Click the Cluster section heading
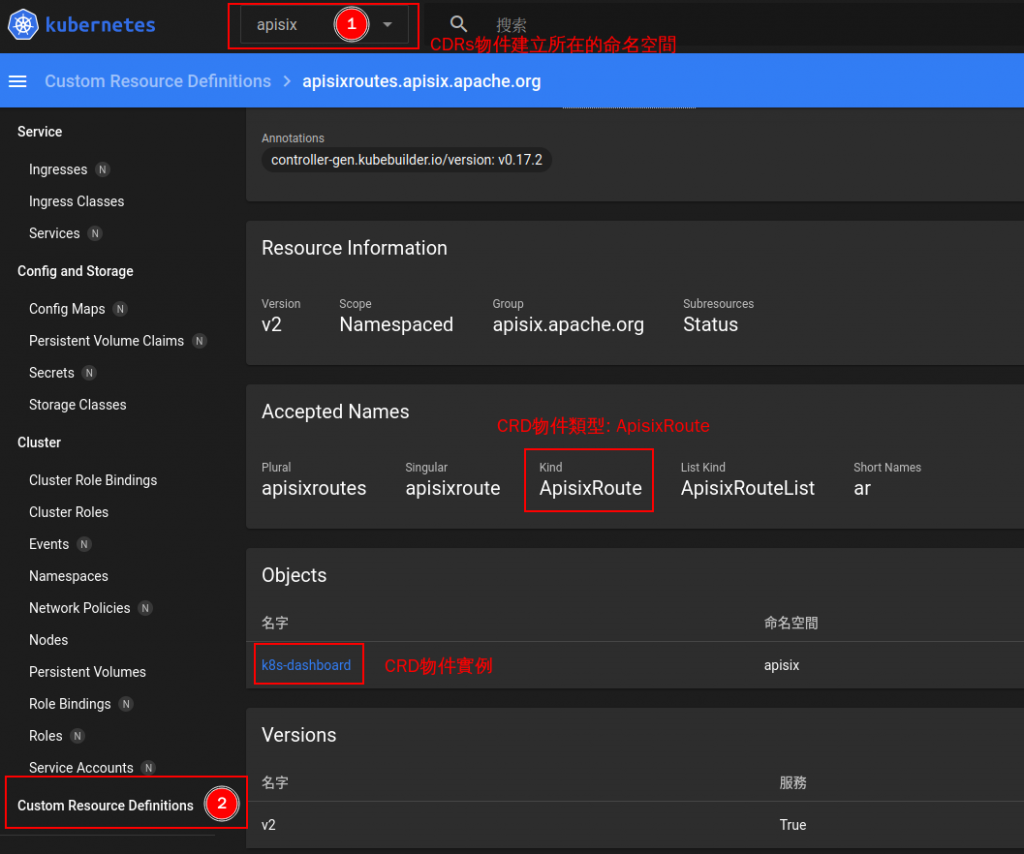Screen dimensions: 1024x854 [39, 443]
